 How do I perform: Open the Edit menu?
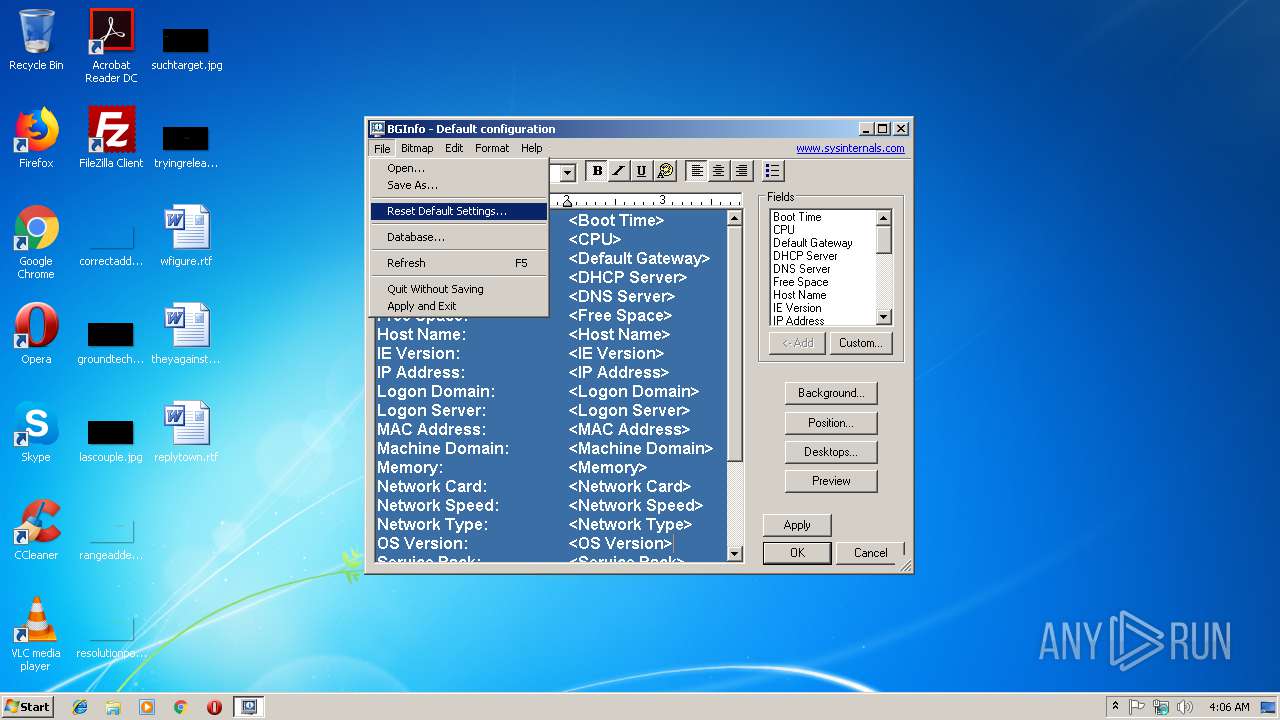[454, 148]
